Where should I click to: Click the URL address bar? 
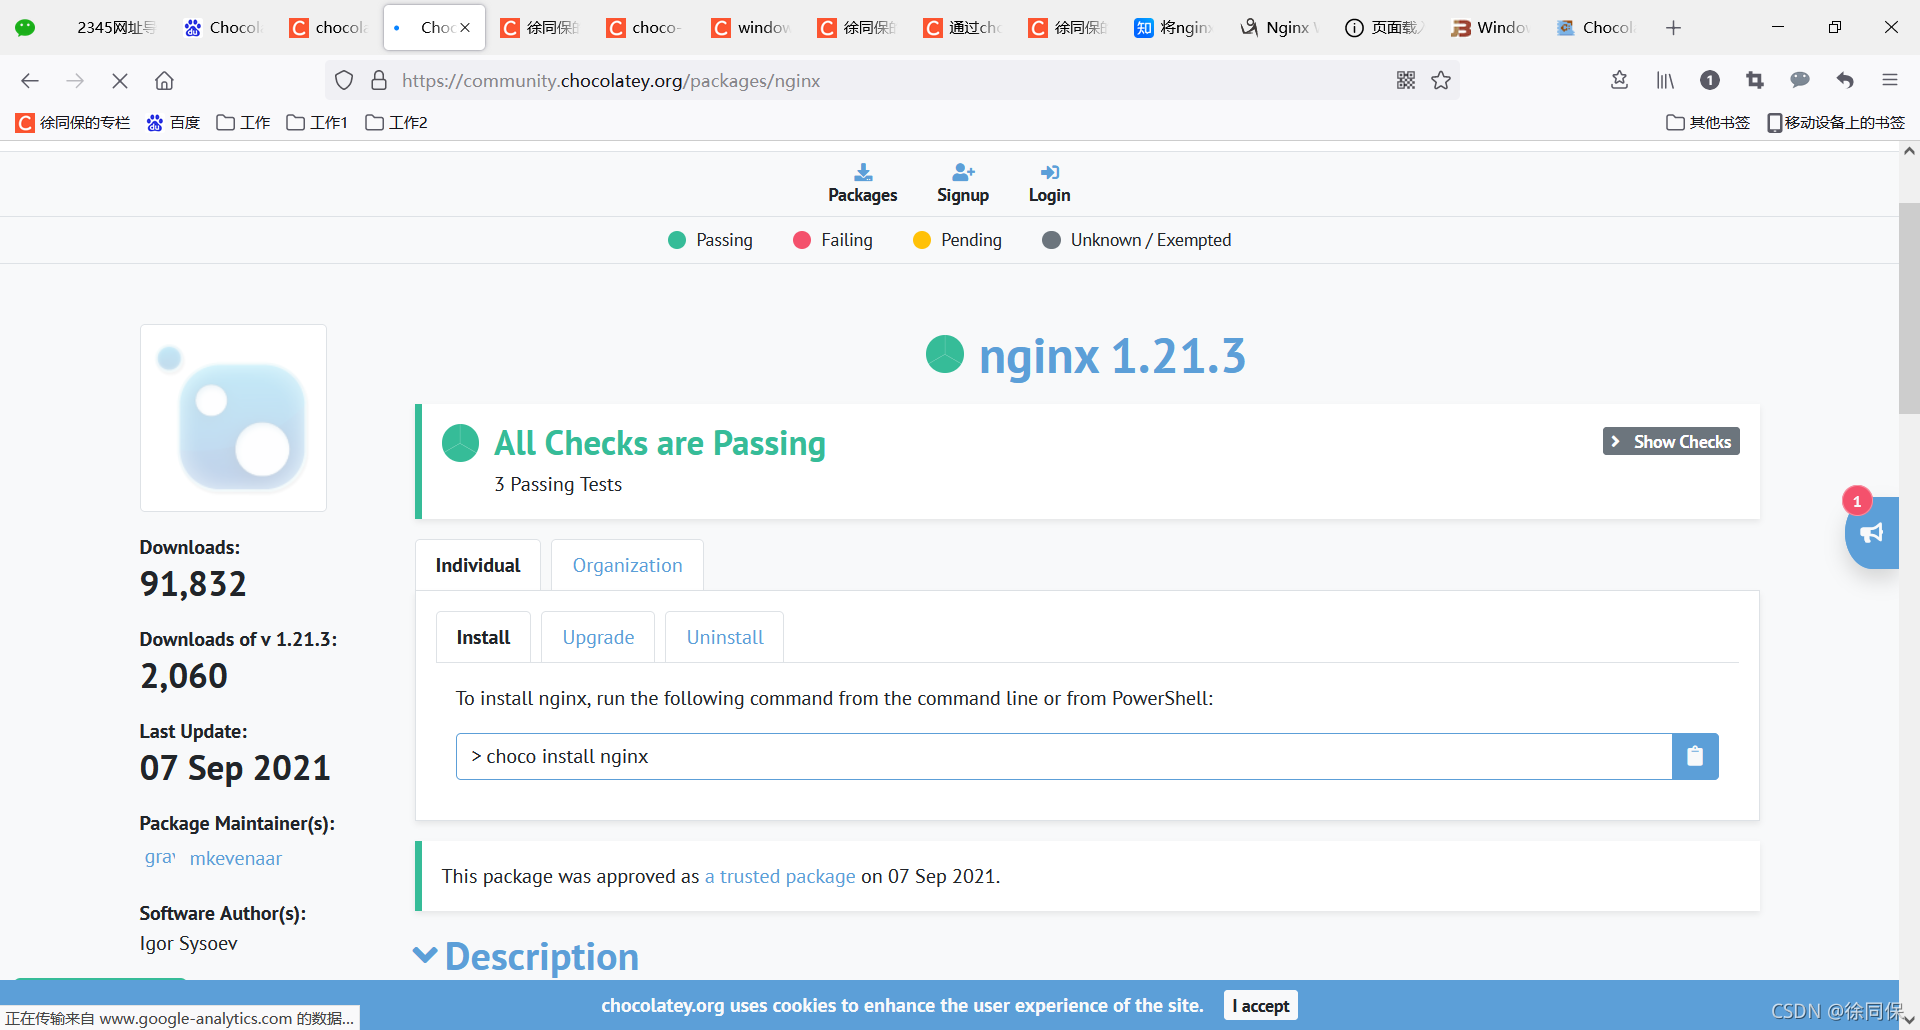(x=890, y=81)
